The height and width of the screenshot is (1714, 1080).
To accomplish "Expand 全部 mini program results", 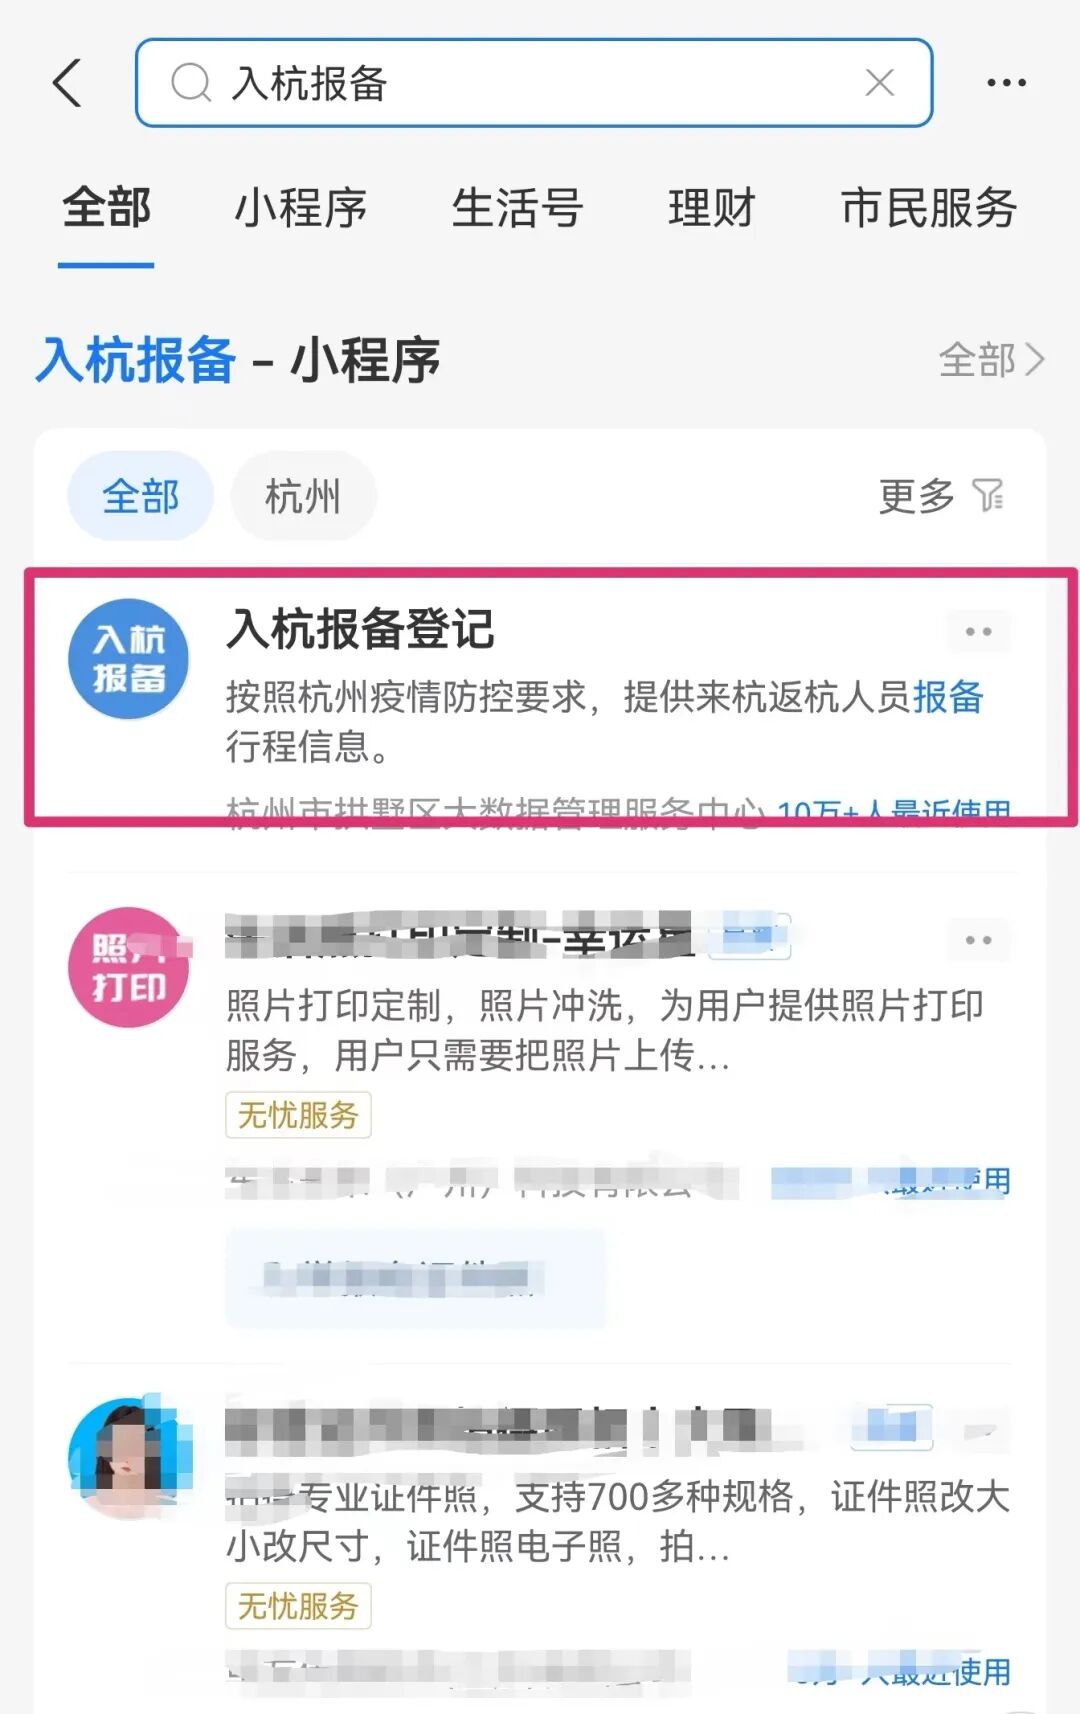I will [992, 360].
